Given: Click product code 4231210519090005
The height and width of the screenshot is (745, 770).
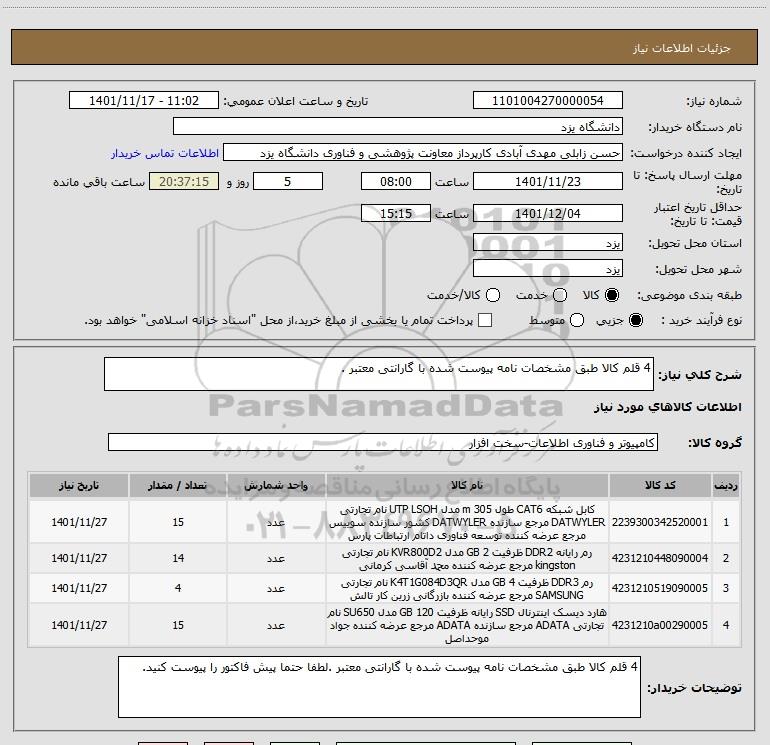Looking at the screenshot, I should pos(660,588).
